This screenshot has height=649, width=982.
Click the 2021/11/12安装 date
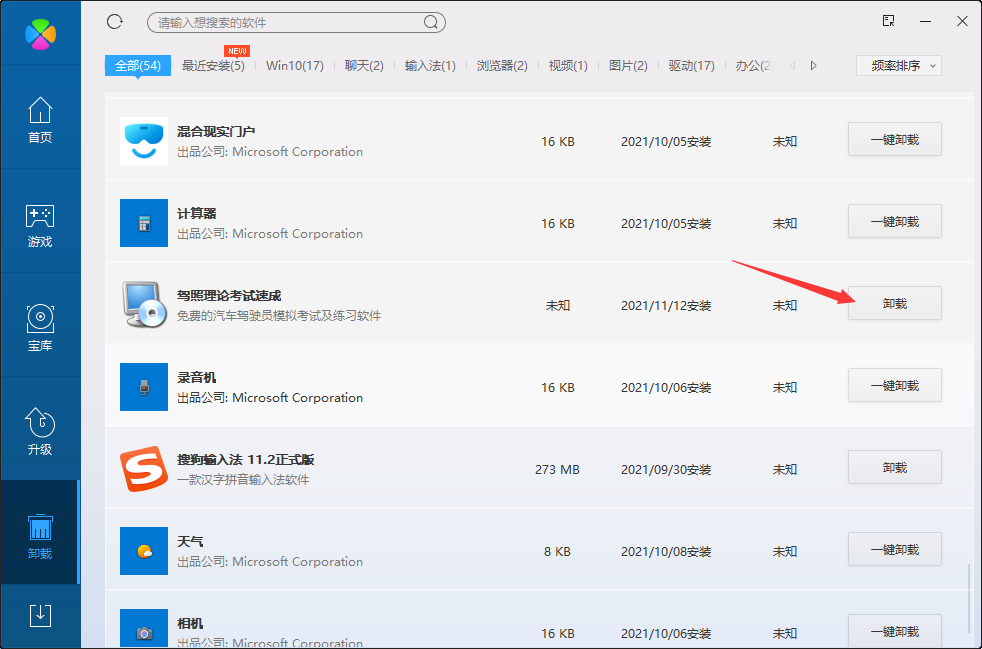(x=666, y=306)
